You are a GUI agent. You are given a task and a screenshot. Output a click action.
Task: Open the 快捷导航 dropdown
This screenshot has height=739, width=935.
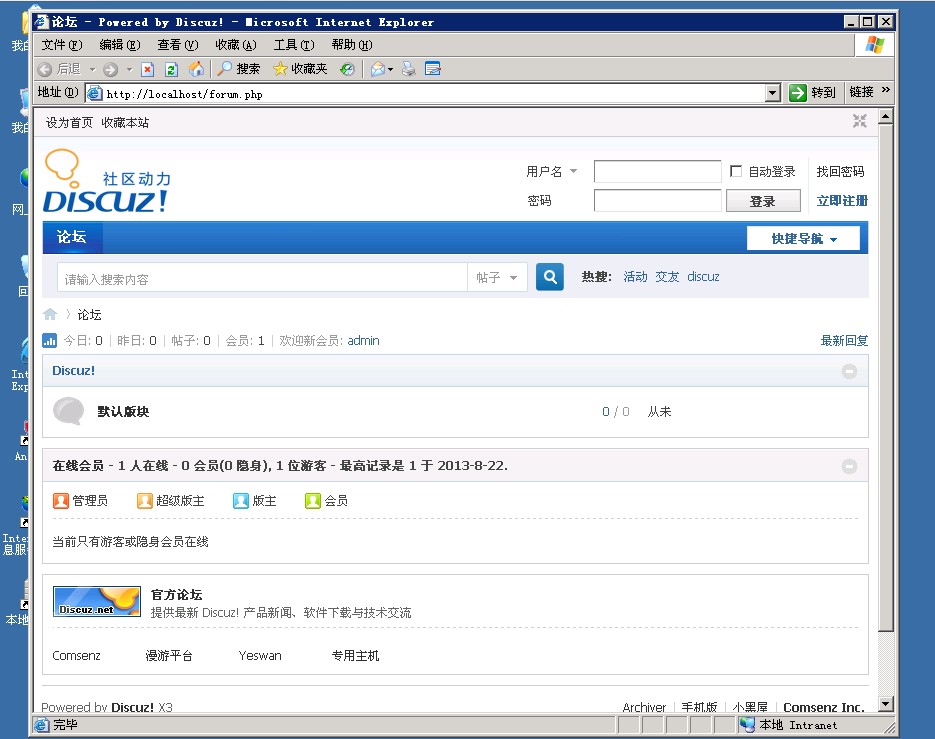click(x=803, y=239)
